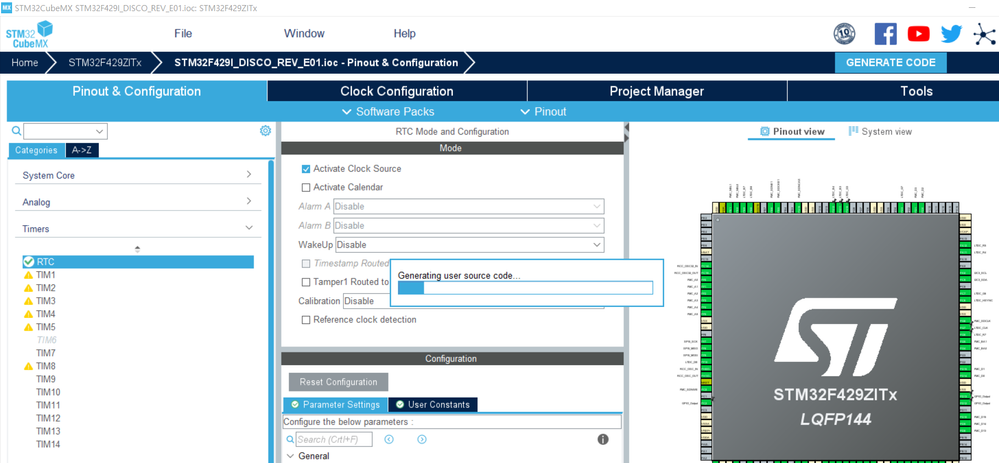The height and width of the screenshot is (463, 999).
Task: Open the User Constants tab
Action: pos(433,404)
